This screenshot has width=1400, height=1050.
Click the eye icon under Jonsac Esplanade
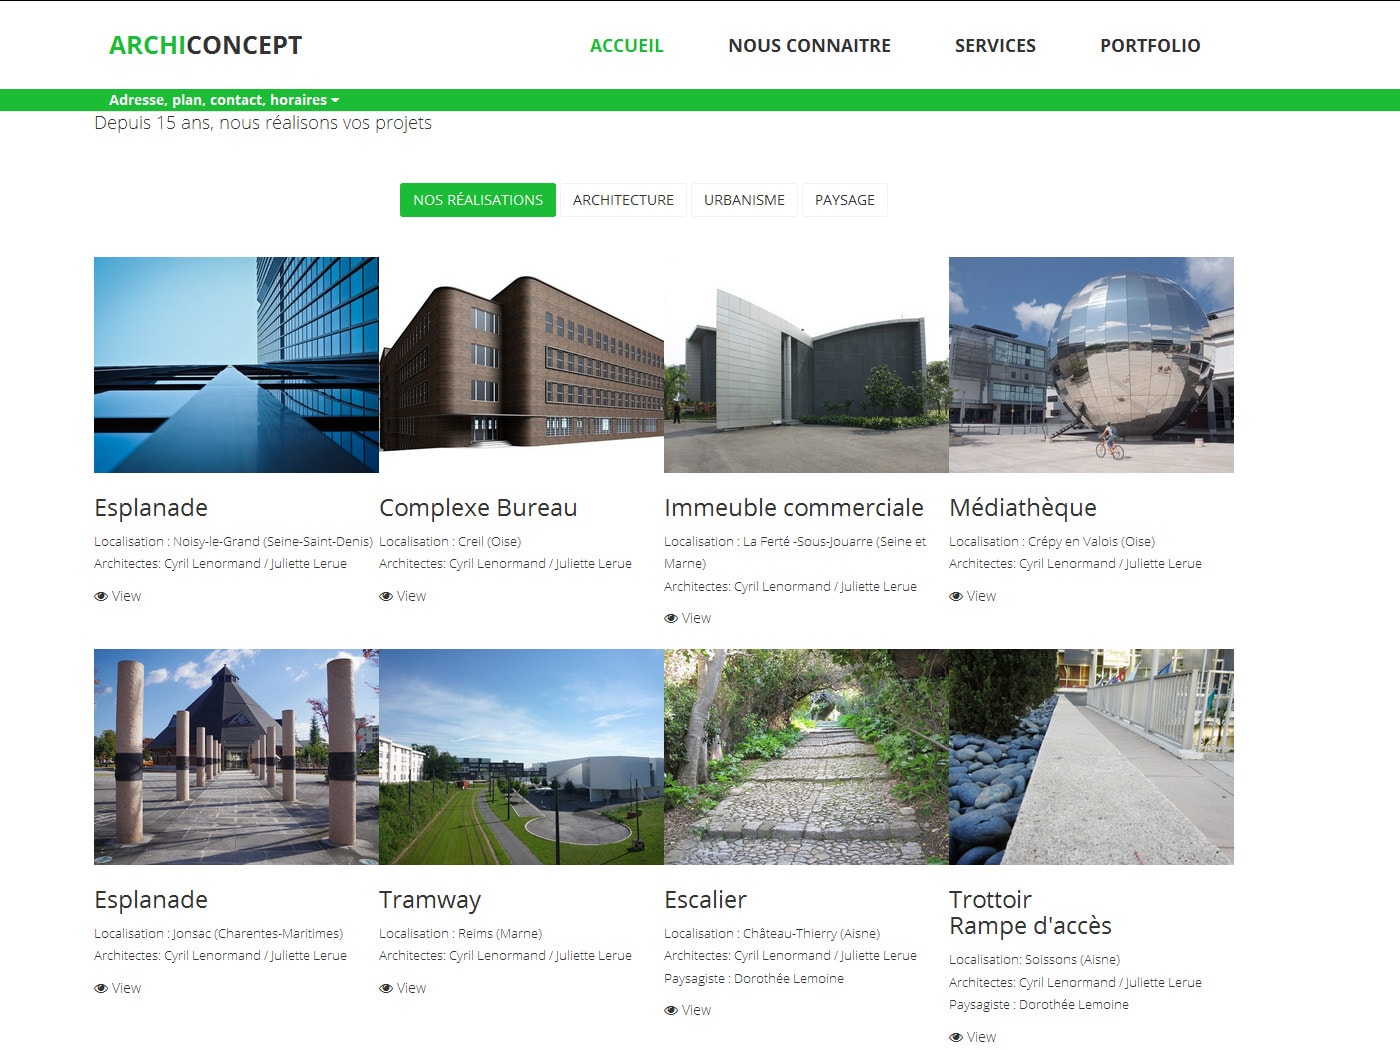[x=101, y=989]
